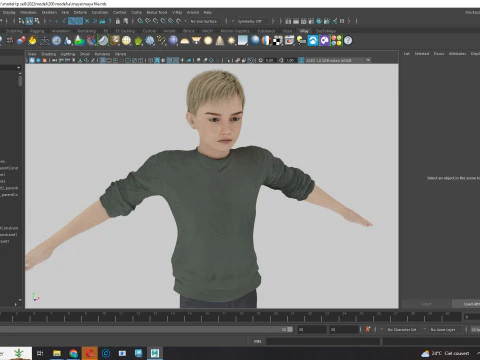Image resolution: width=480 pixels, height=360 pixels.
Task: Click the auto keyframe toggle icon
Action: pyautogui.click(x=368, y=329)
